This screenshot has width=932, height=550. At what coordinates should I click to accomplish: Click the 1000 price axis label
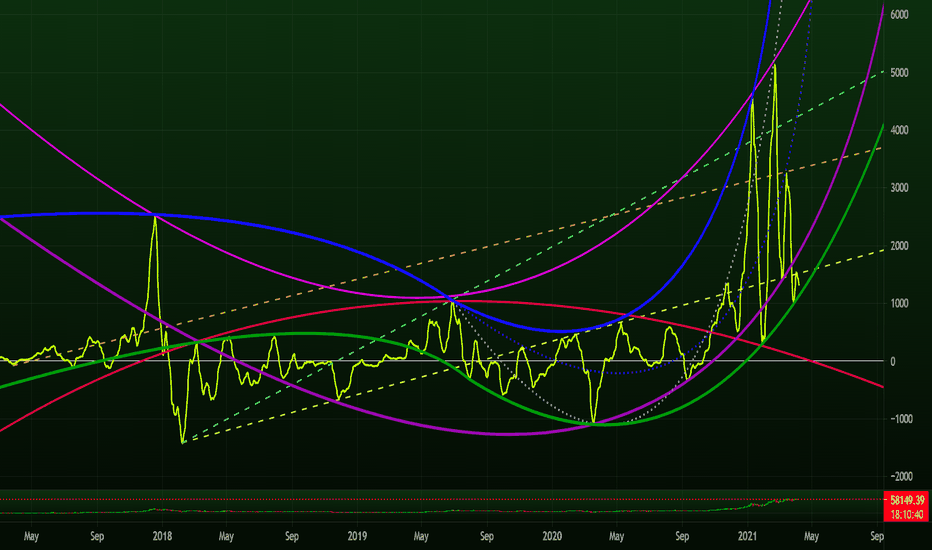(x=899, y=303)
